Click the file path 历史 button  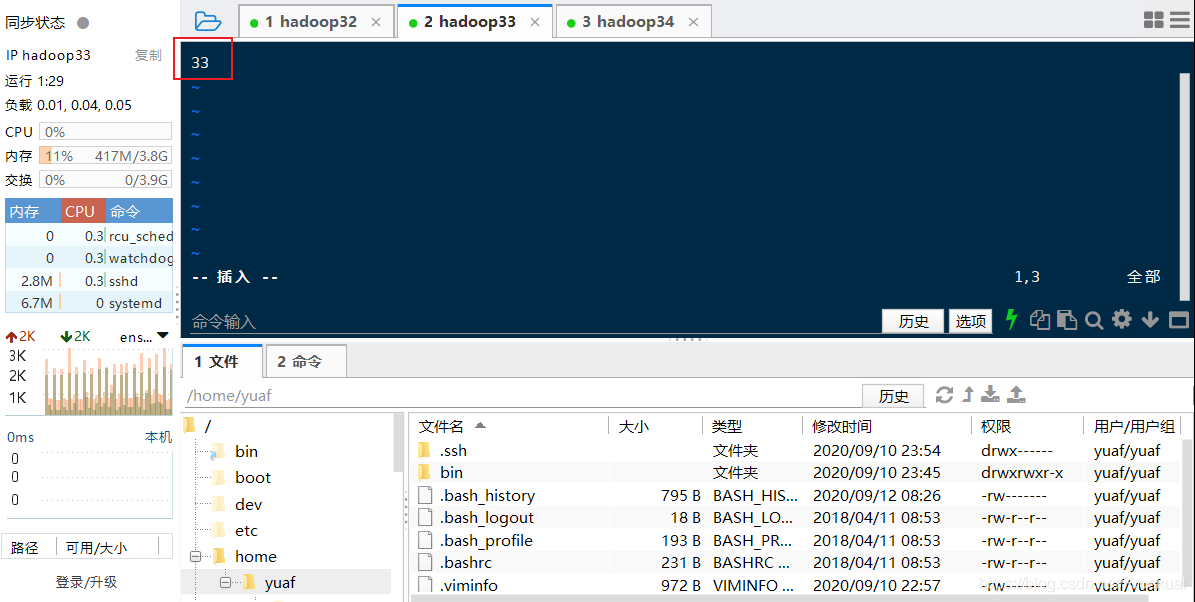[x=893, y=395]
